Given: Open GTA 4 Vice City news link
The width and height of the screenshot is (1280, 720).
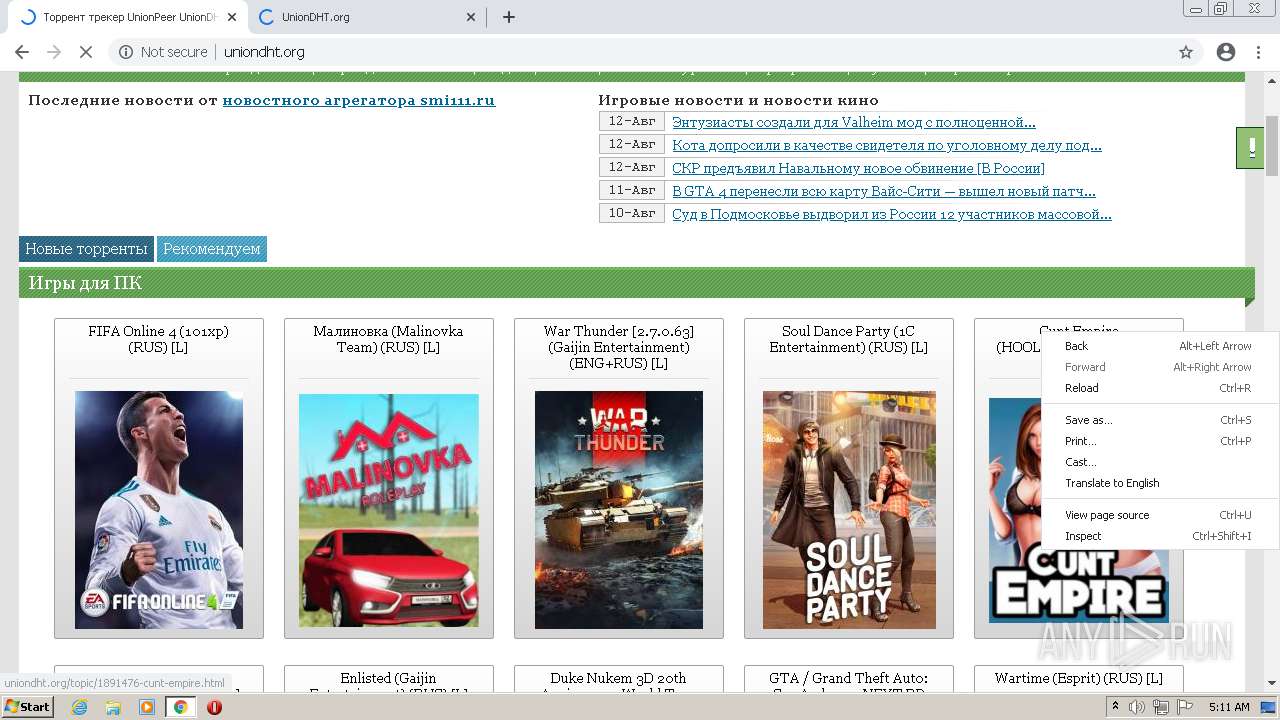Looking at the screenshot, I should [x=884, y=191].
